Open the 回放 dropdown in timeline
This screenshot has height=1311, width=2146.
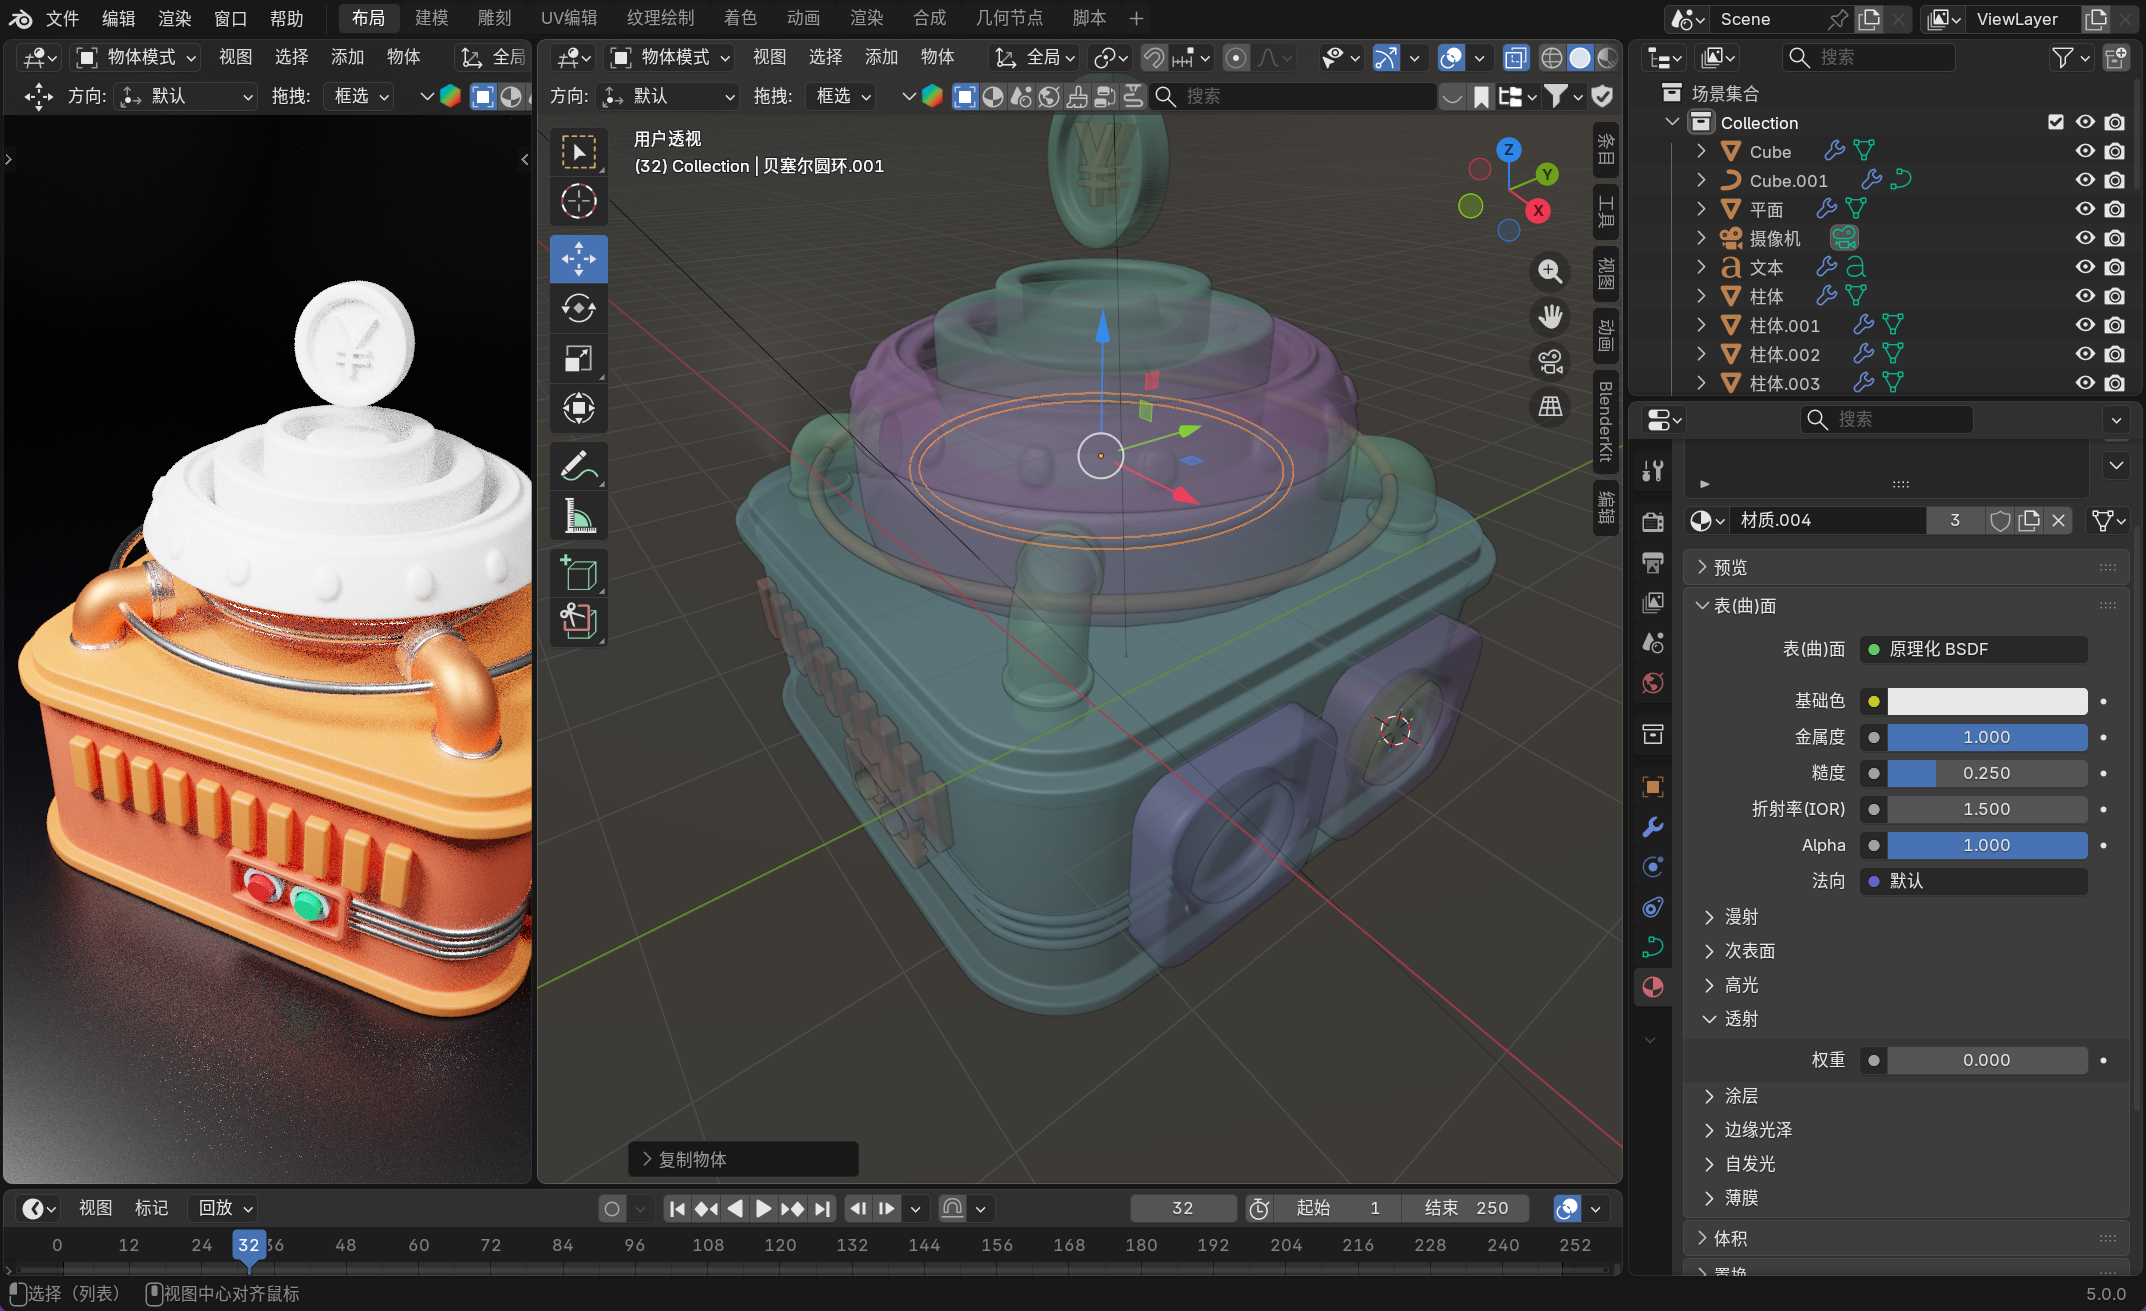(x=225, y=1208)
